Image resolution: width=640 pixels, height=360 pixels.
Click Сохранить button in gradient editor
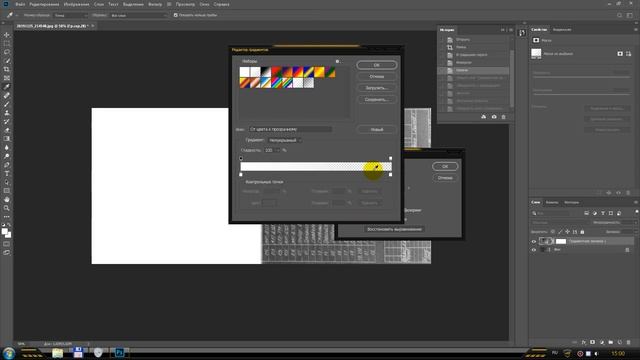(376, 99)
